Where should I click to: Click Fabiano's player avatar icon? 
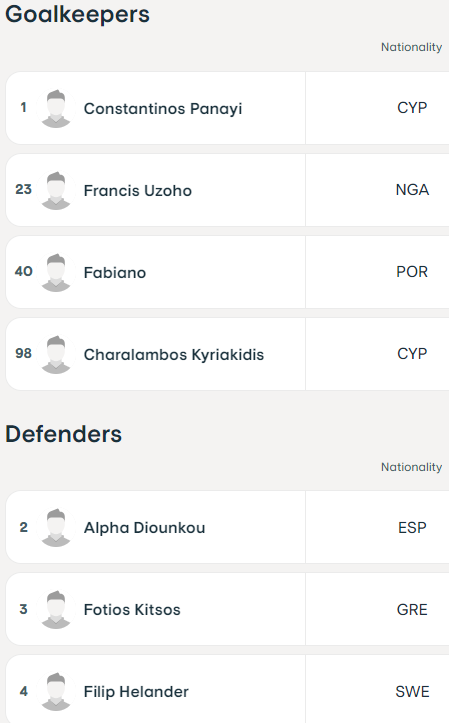(x=56, y=273)
